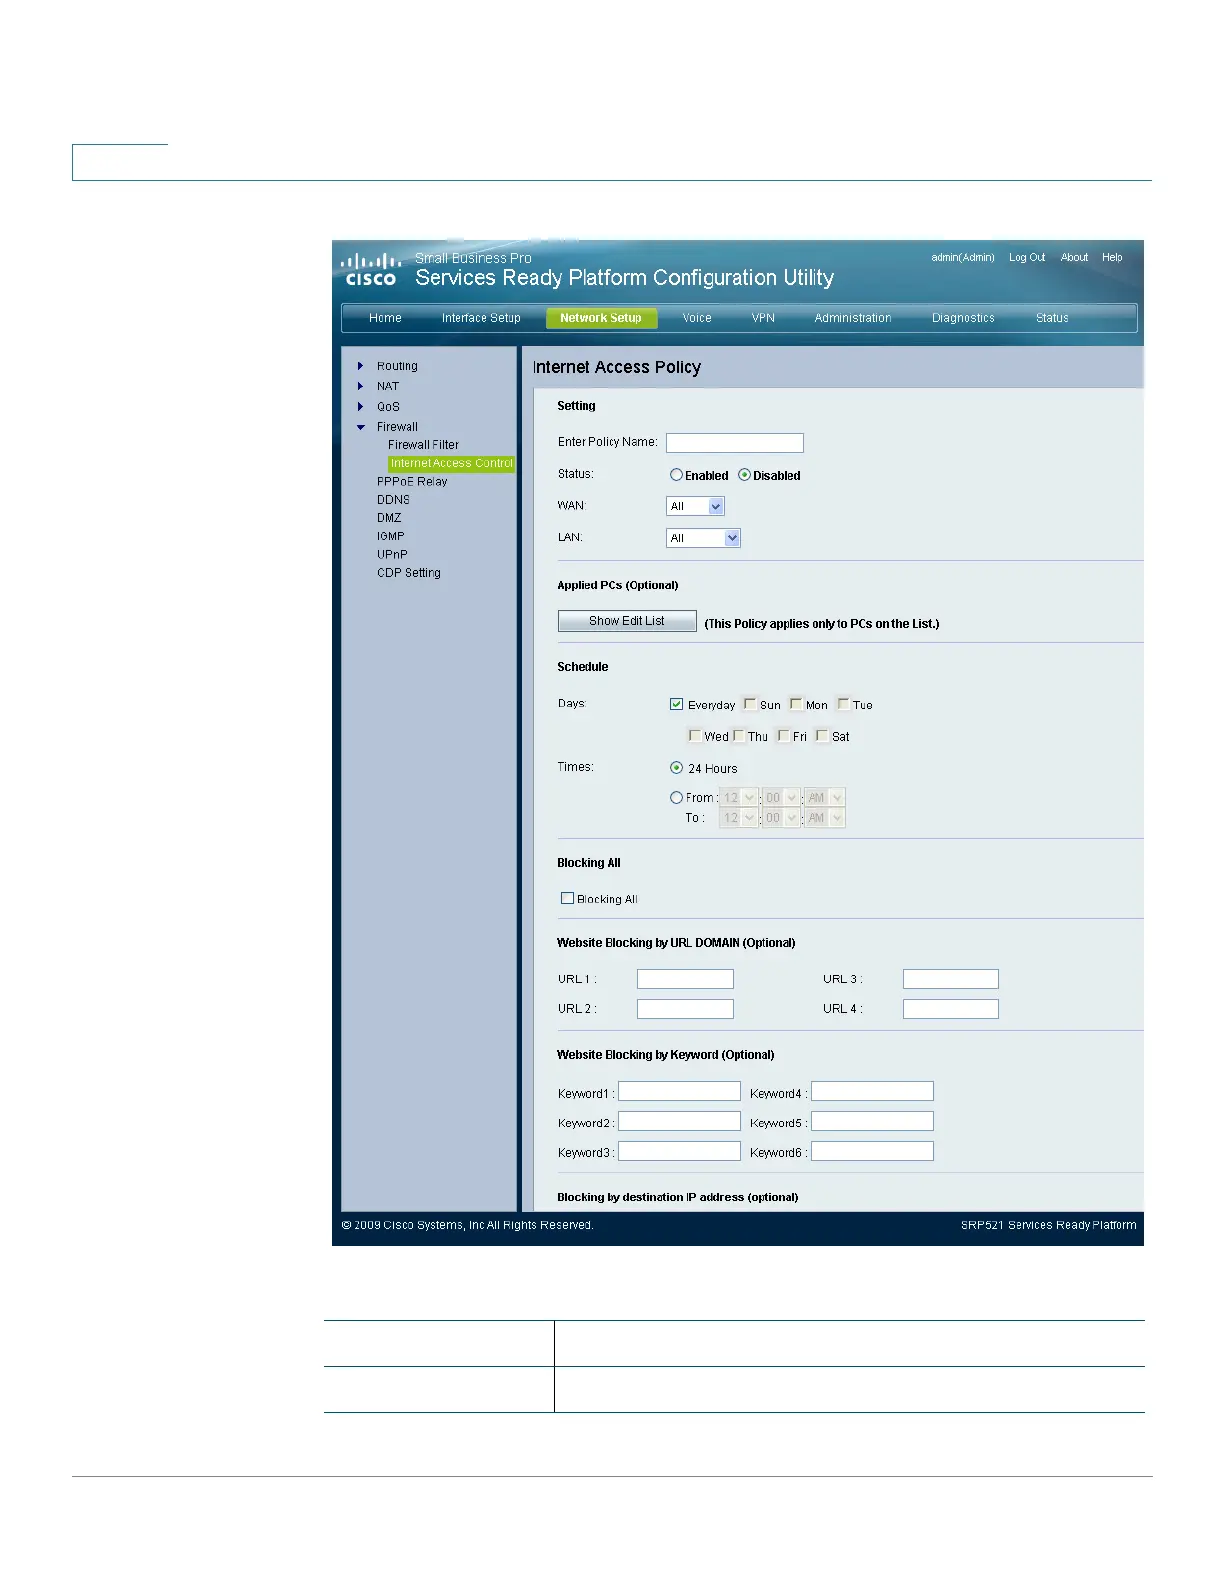The width and height of the screenshot is (1224, 1584).
Task: Click the URL 3 input field
Action: 951,979
